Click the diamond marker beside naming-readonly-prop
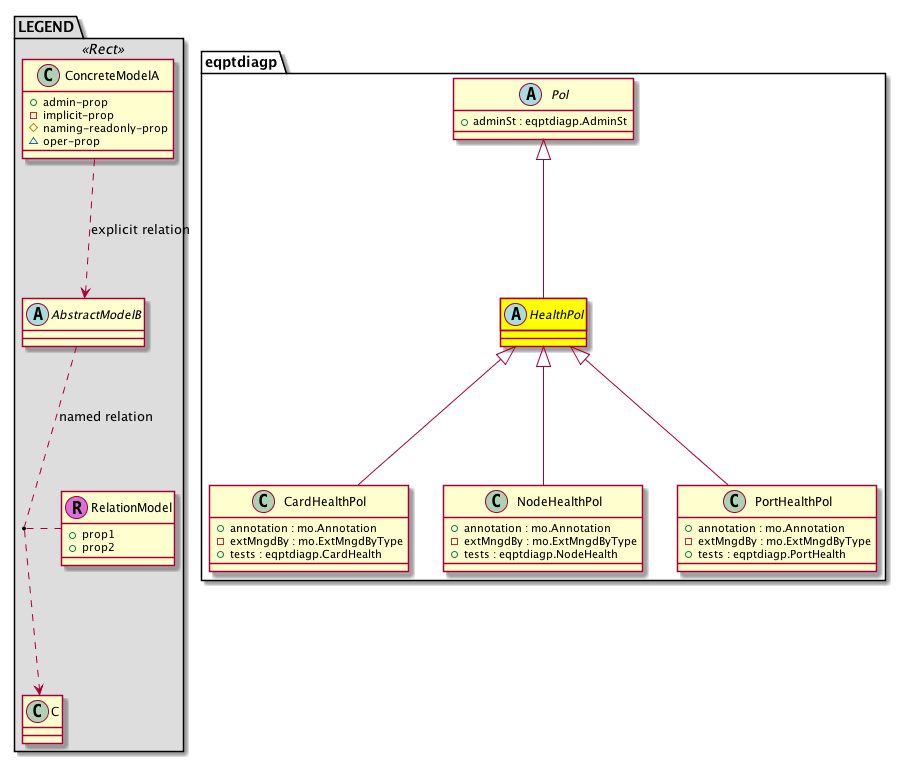 tap(34, 128)
